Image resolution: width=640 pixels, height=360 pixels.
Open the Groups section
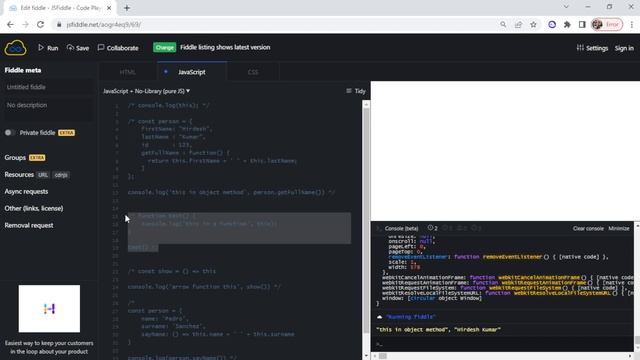tap(15, 158)
